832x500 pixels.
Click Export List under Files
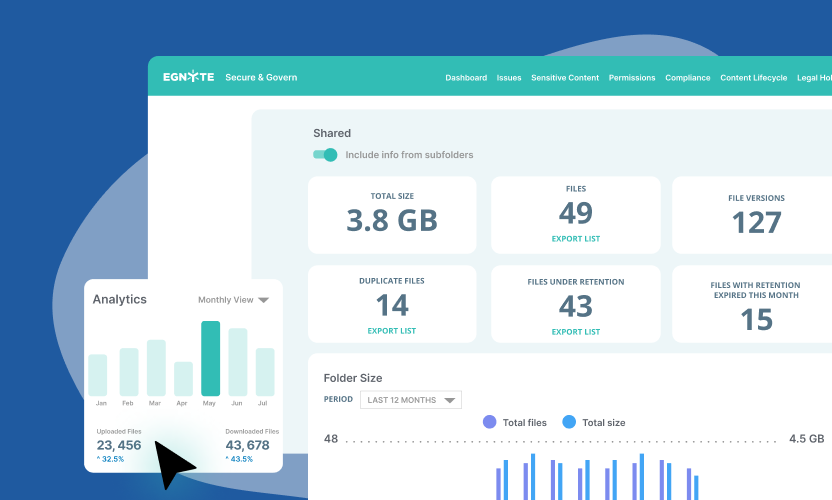tap(576, 239)
